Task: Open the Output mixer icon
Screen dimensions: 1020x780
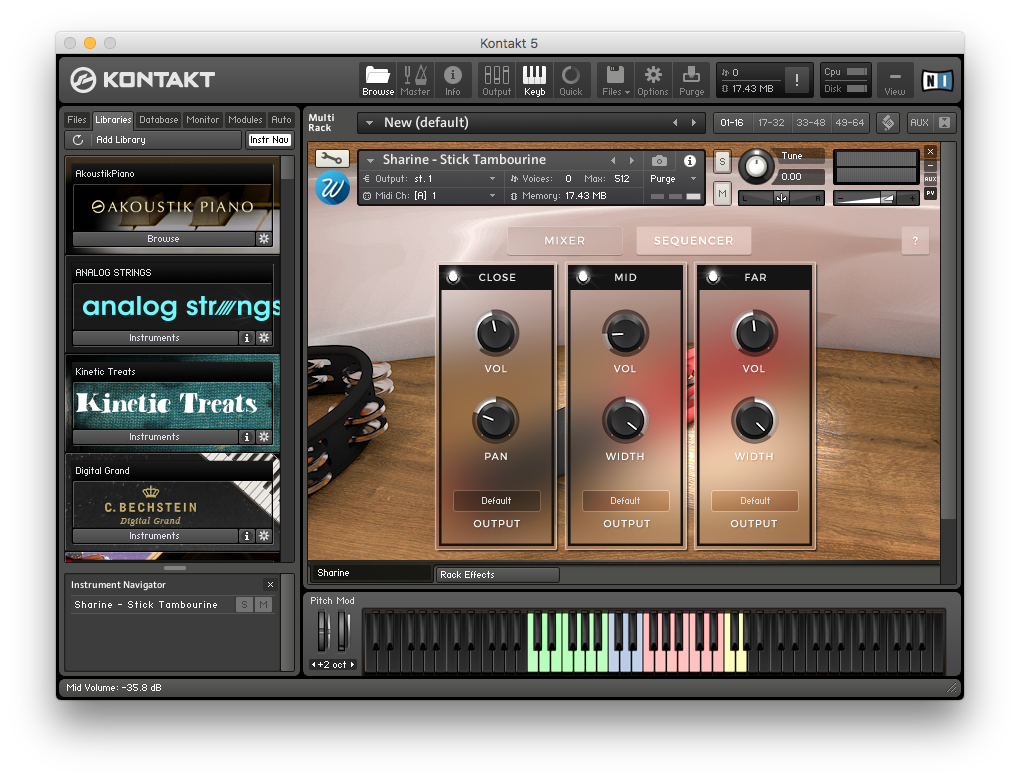Action: click(496, 80)
